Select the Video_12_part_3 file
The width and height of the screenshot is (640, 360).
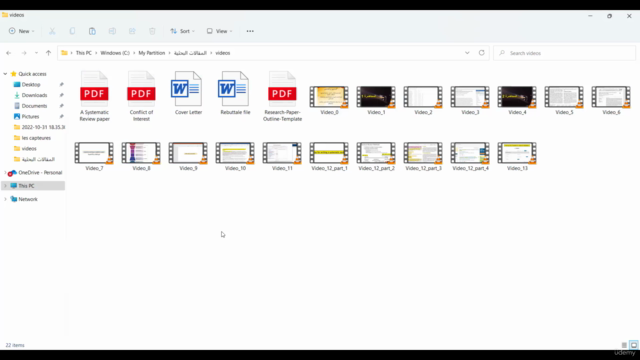tap(423, 156)
